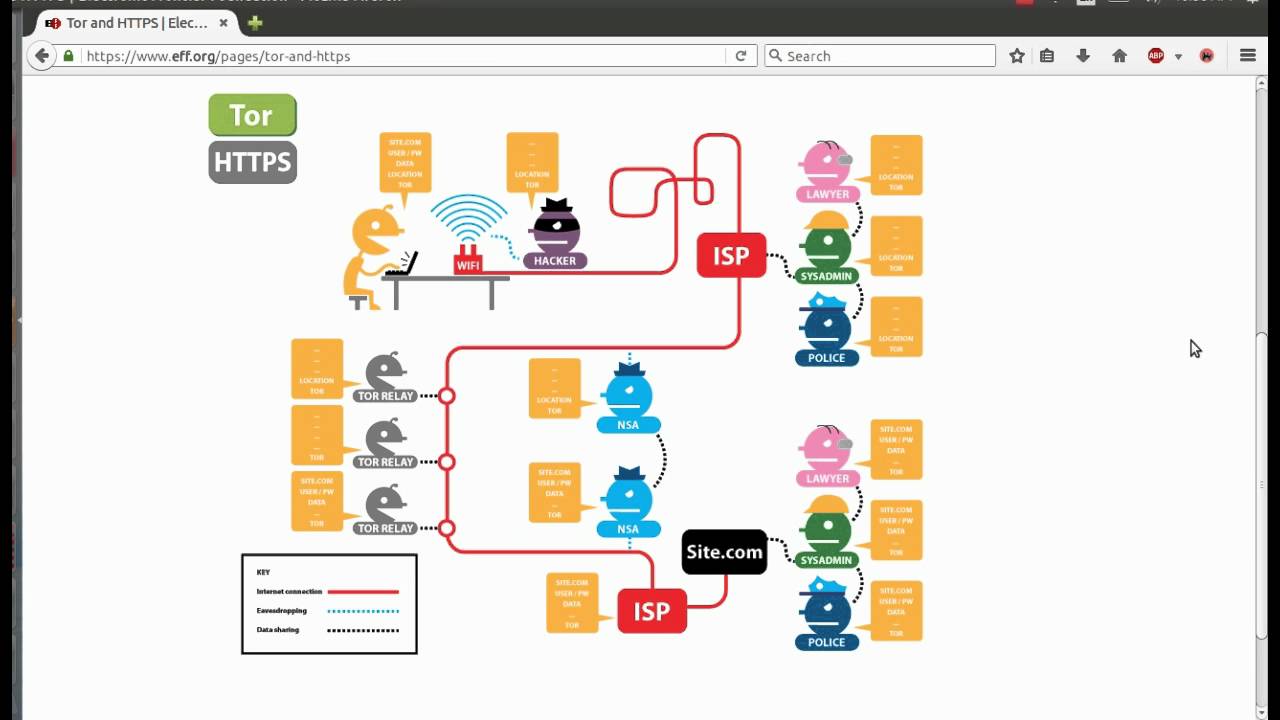Screen dimensions: 1280x720
Task: Click the upper ISP red box
Action: (731, 255)
